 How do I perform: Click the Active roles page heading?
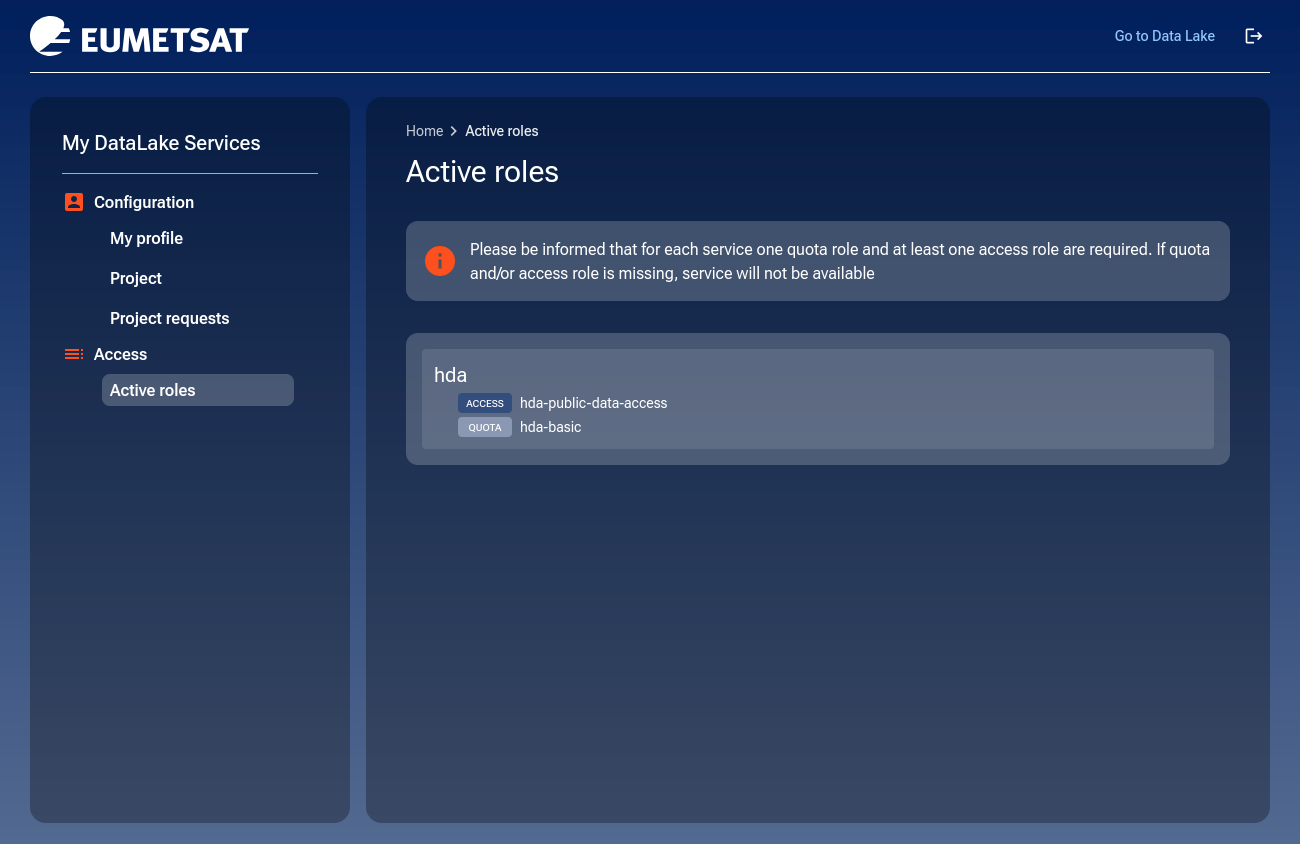coord(482,172)
